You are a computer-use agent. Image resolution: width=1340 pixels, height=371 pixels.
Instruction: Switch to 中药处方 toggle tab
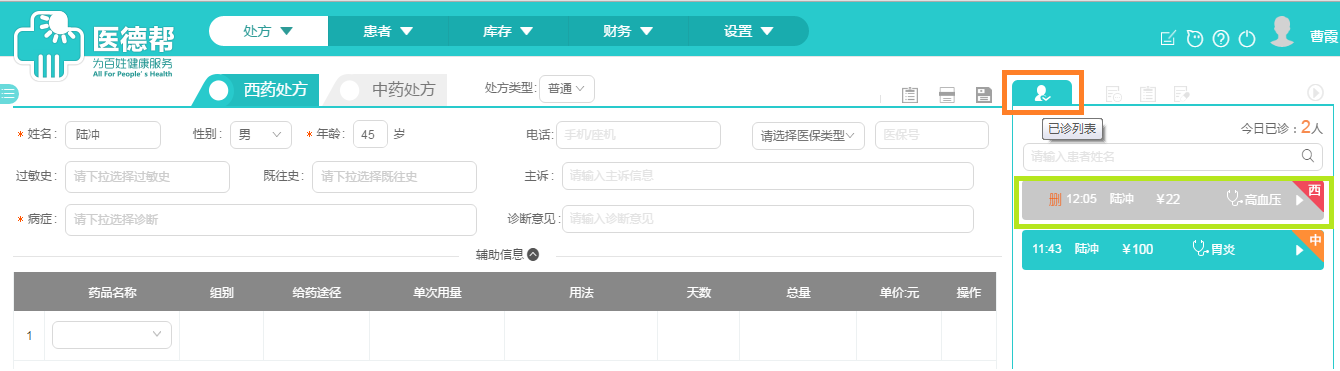(390, 89)
